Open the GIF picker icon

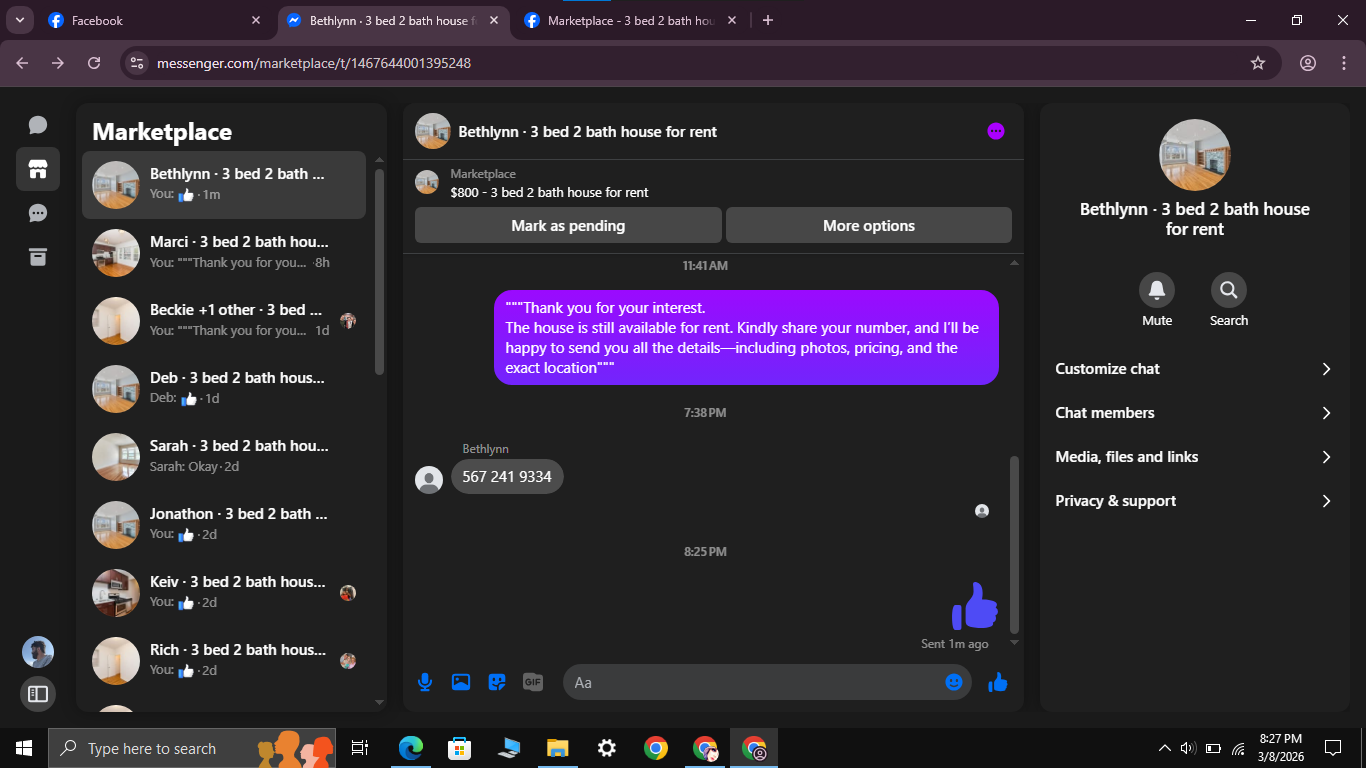[x=533, y=682]
